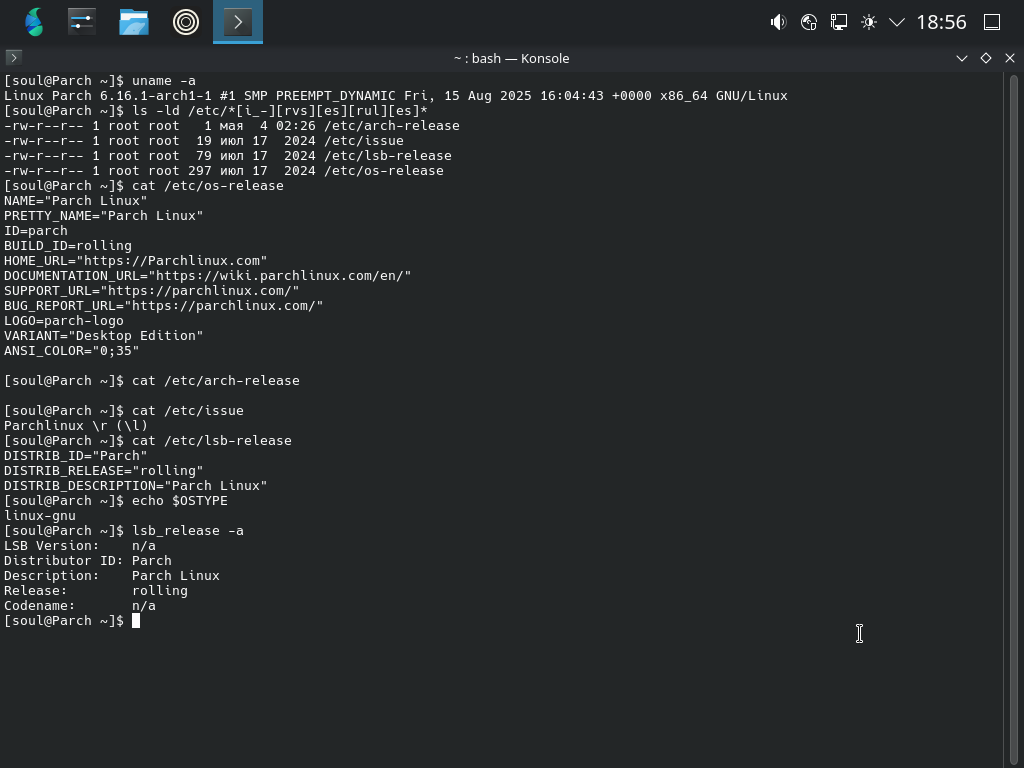
Task: Open System Settings from the panel
Action: (82, 22)
